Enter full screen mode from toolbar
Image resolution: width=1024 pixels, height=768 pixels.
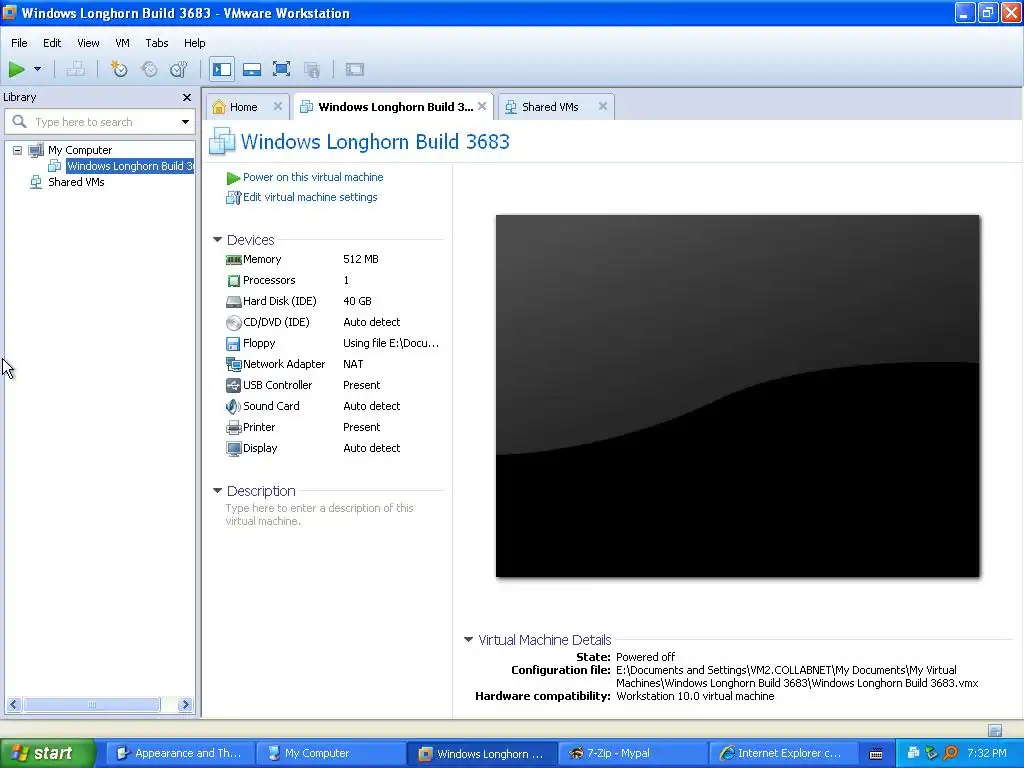[x=281, y=69]
